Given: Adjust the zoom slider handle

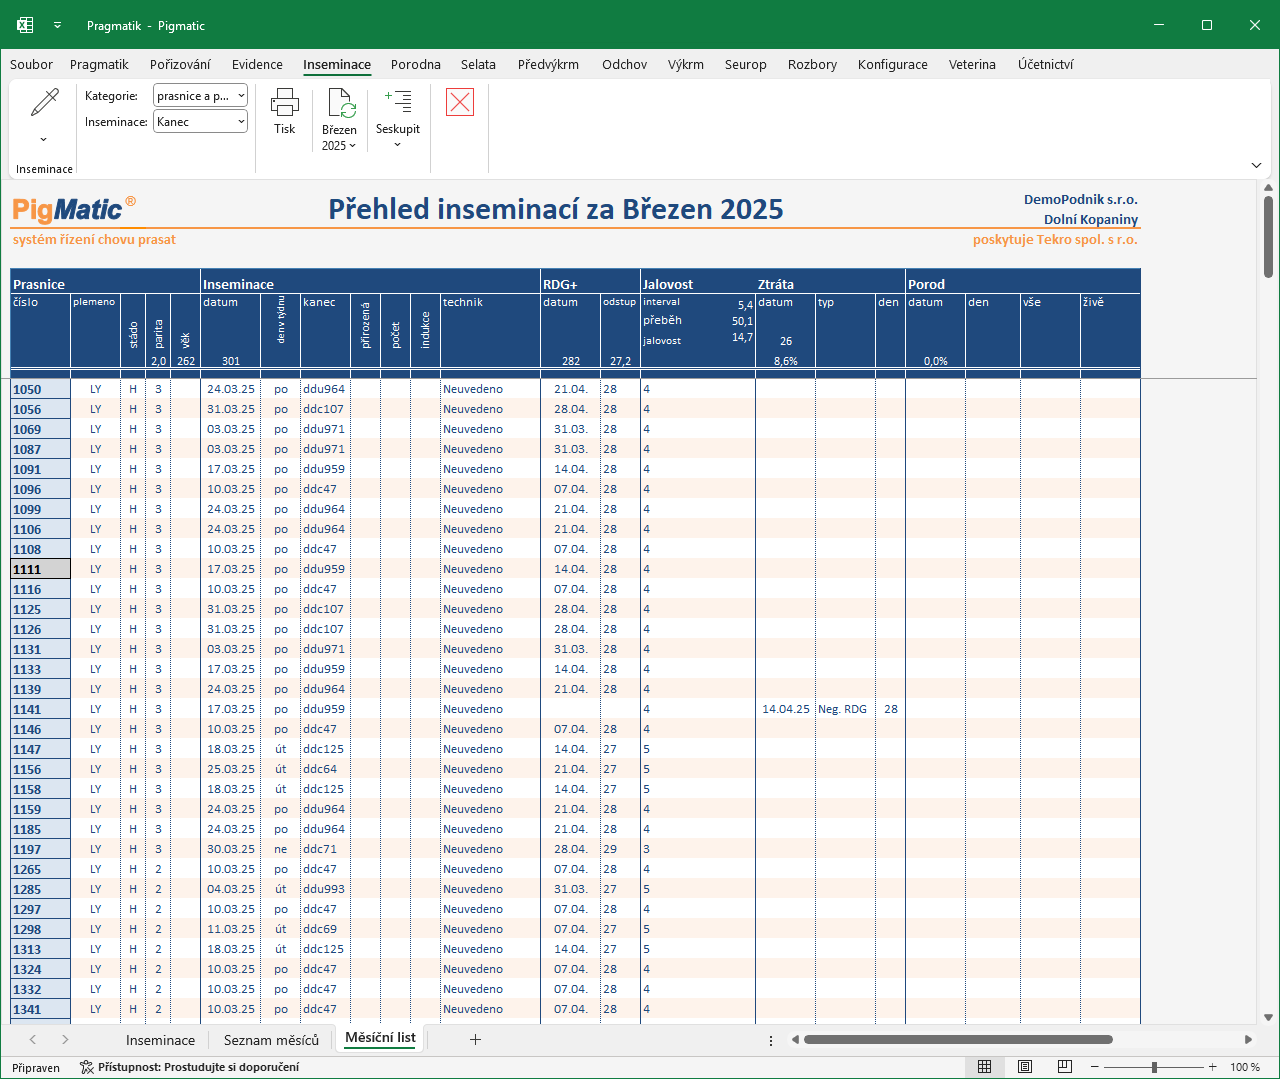Looking at the screenshot, I should tap(1154, 1067).
